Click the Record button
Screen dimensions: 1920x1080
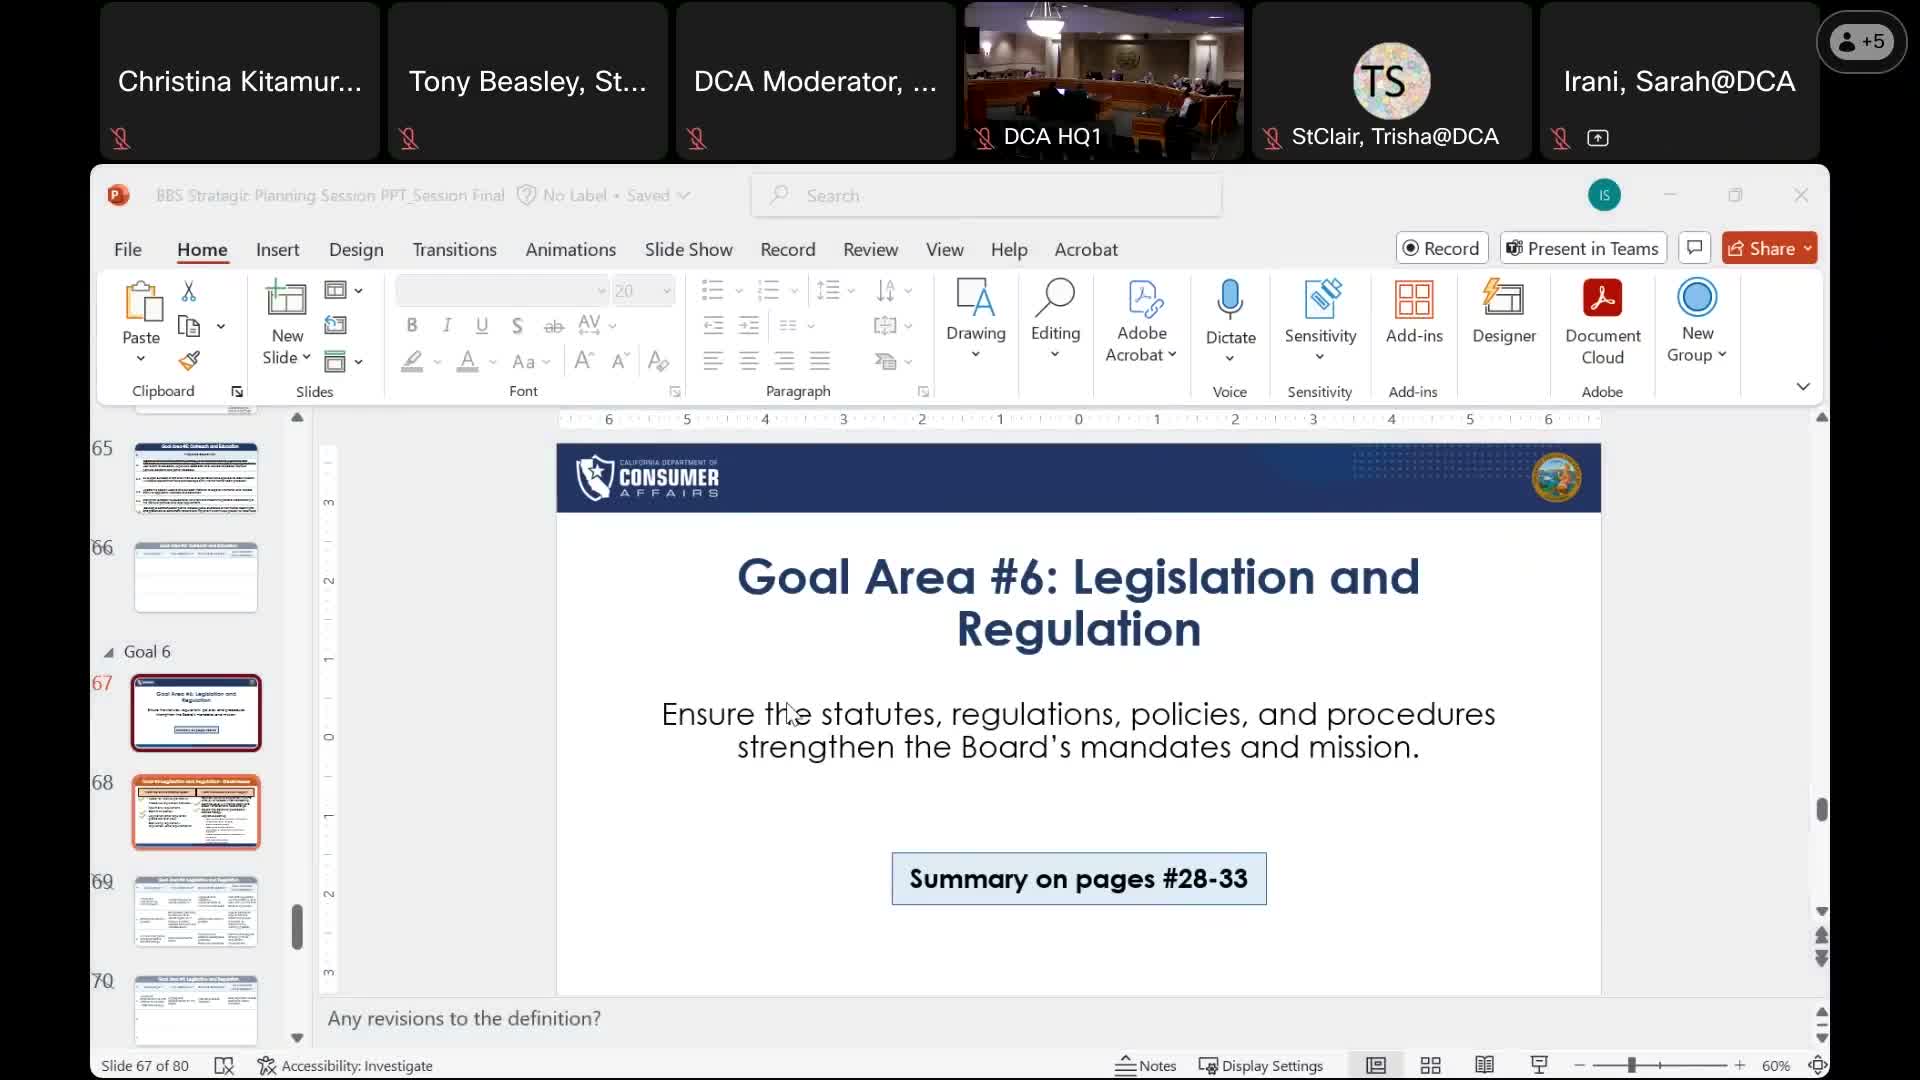[x=1441, y=248]
